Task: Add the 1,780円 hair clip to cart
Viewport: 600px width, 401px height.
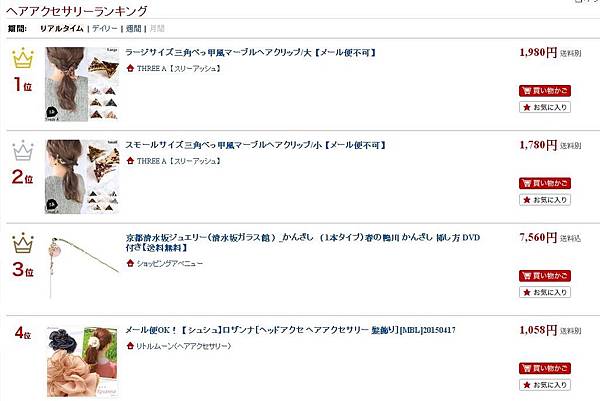Action: [x=545, y=183]
